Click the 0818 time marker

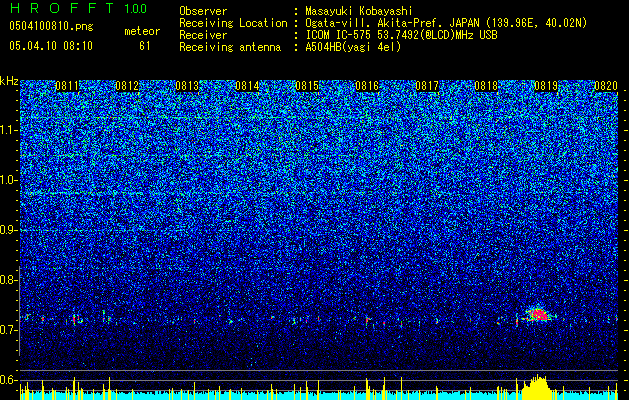pos(486,86)
